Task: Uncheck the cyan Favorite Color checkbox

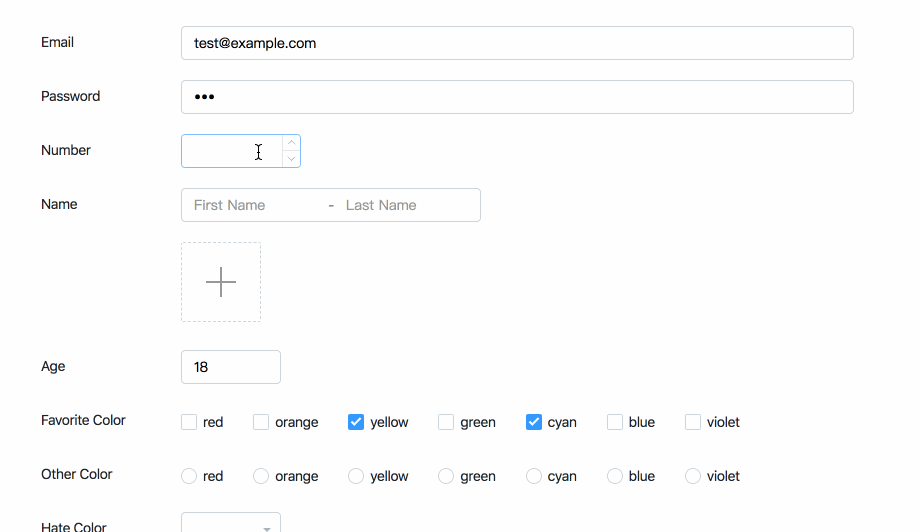Action: [x=534, y=422]
